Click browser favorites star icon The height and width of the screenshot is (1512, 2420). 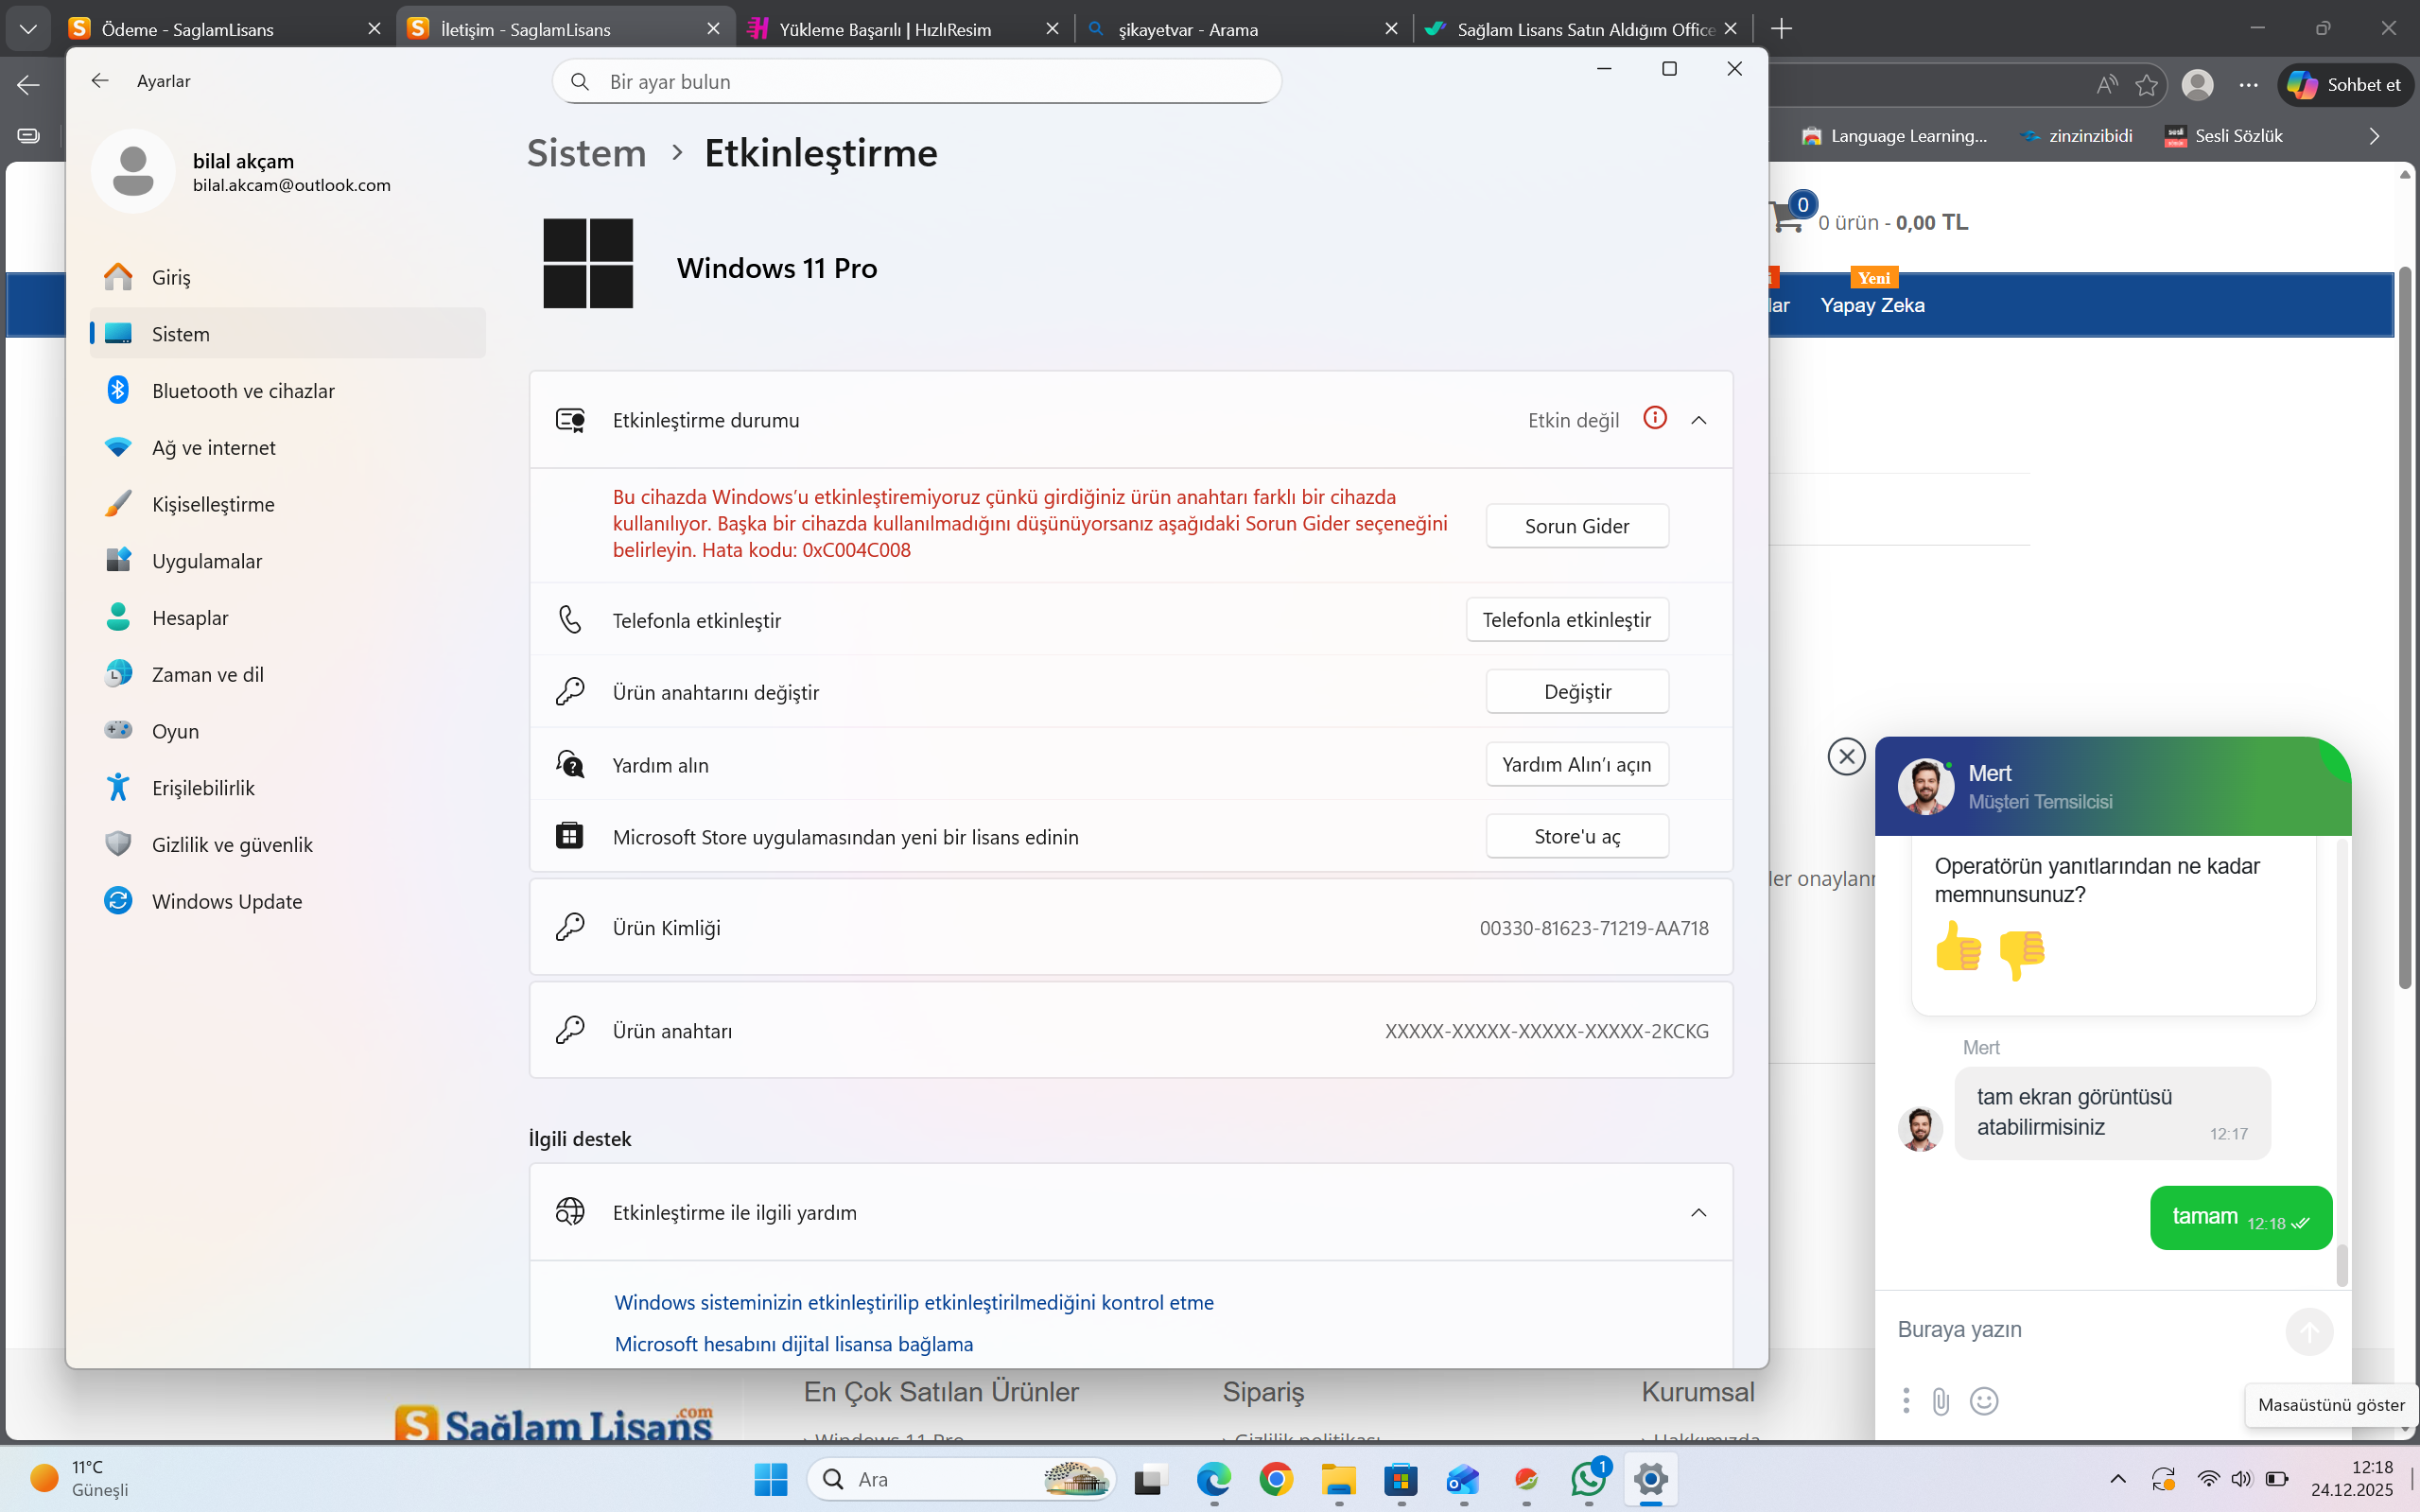tap(2146, 85)
